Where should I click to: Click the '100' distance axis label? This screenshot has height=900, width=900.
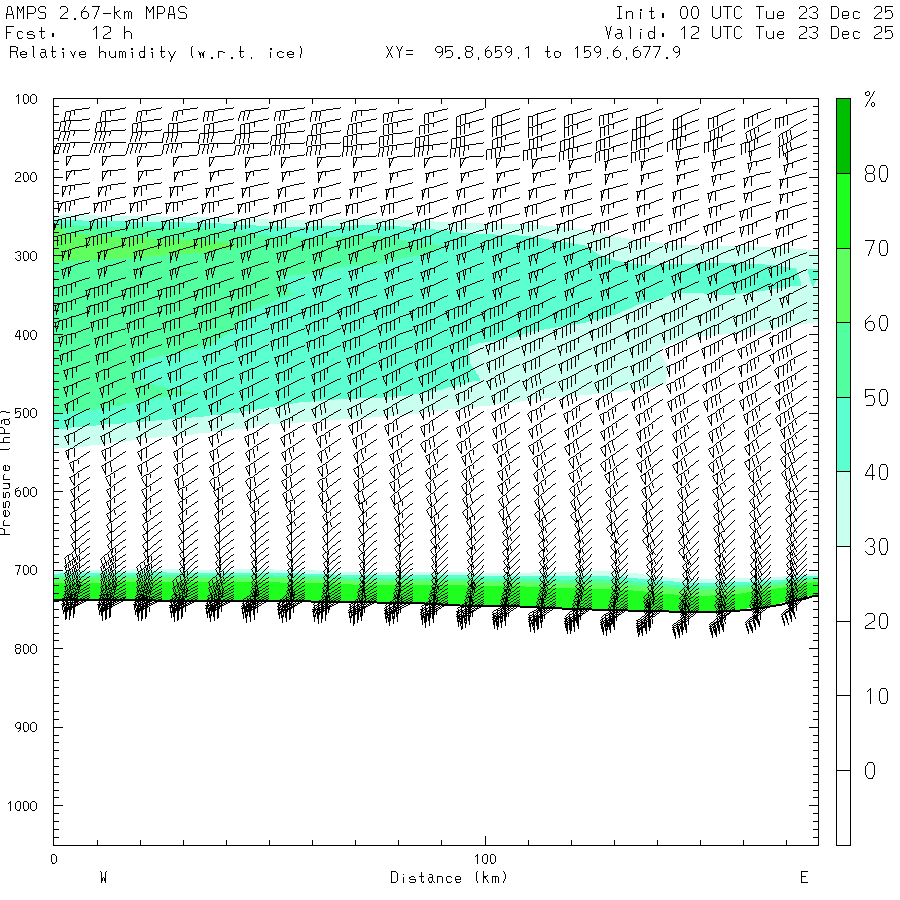tap(486, 859)
